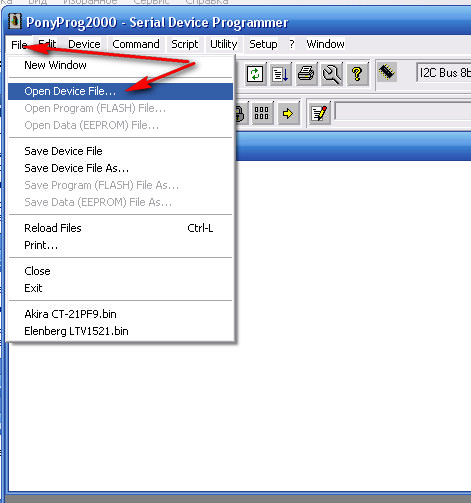471x503 pixels.
Task: Click the load script document icon
Action: tap(280, 74)
